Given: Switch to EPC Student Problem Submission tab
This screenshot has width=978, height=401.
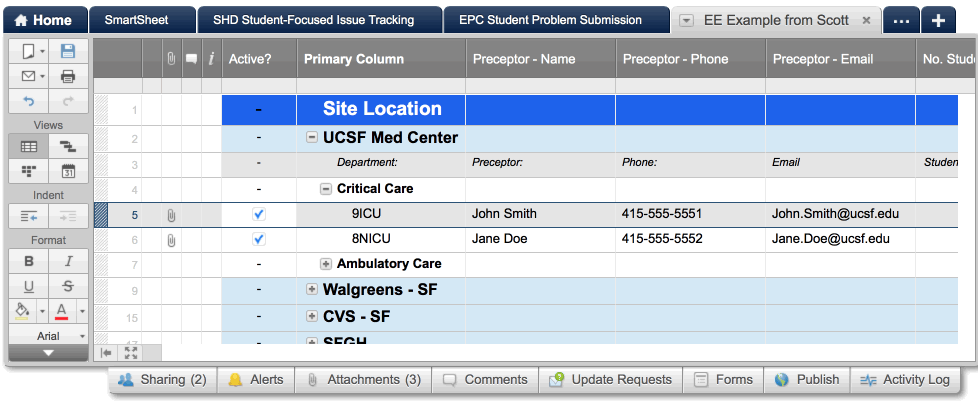Looking at the screenshot, I should tap(550, 19).
